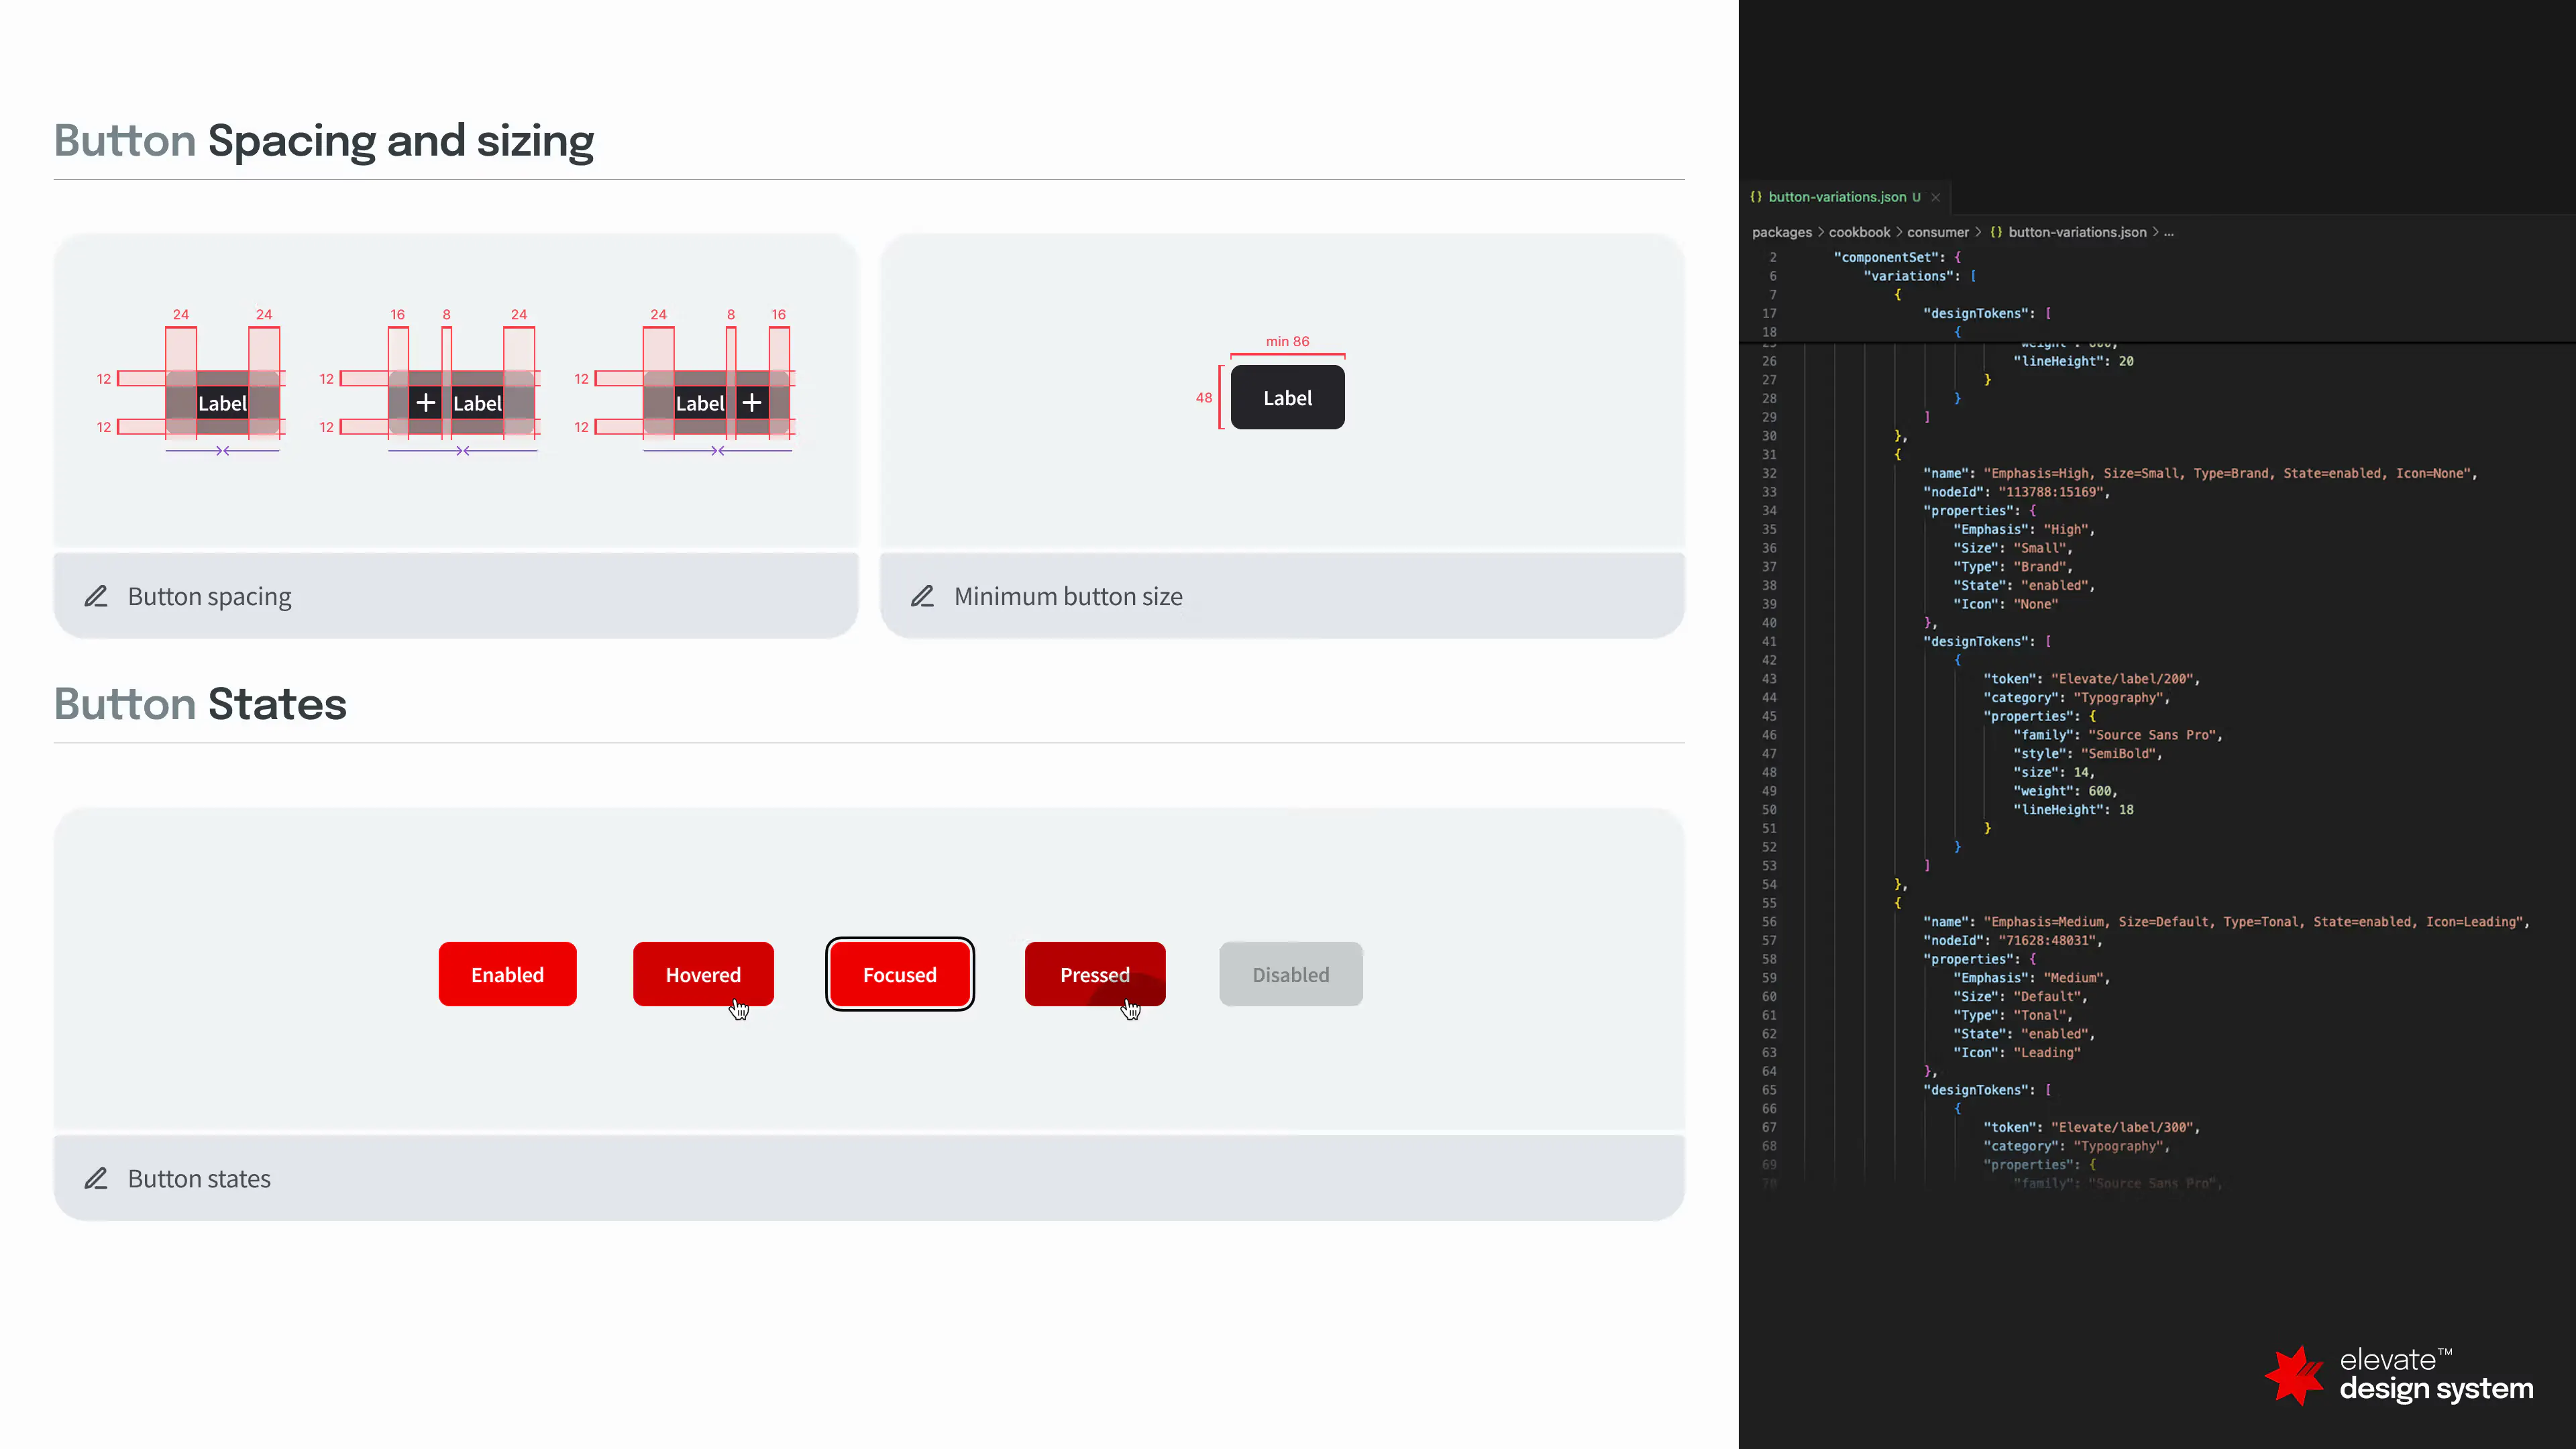2576x1449 pixels.
Task: Click the "token": "Elevate/label/200" line
Action: pyautogui.click(x=2091, y=679)
